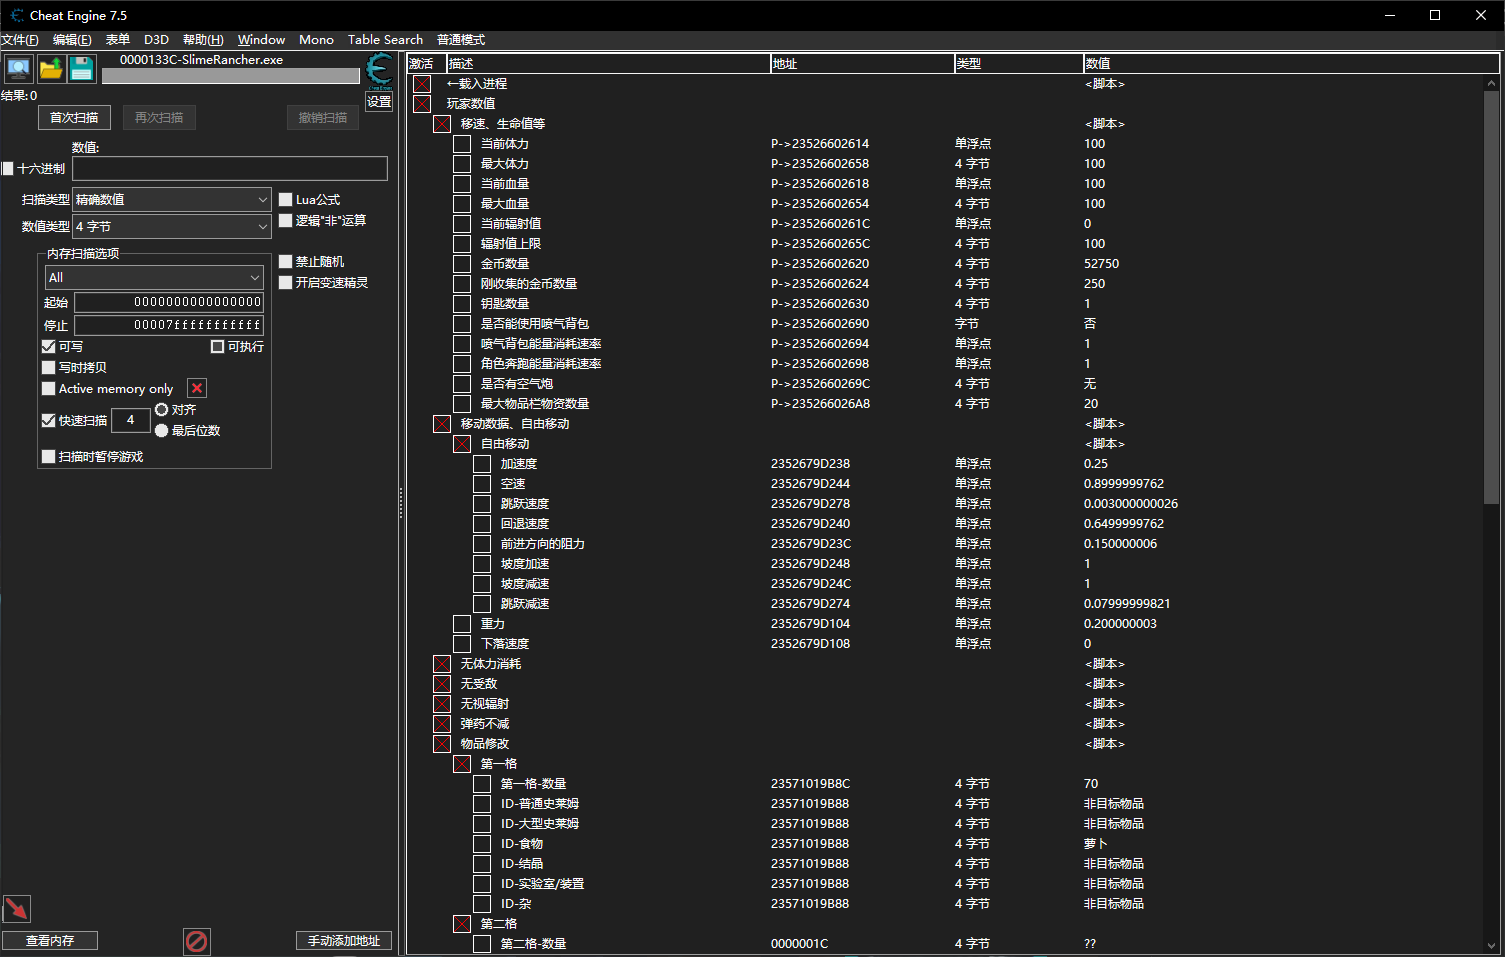
Task: Toggle 移速、生命值等 script box
Action: click(x=442, y=124)
